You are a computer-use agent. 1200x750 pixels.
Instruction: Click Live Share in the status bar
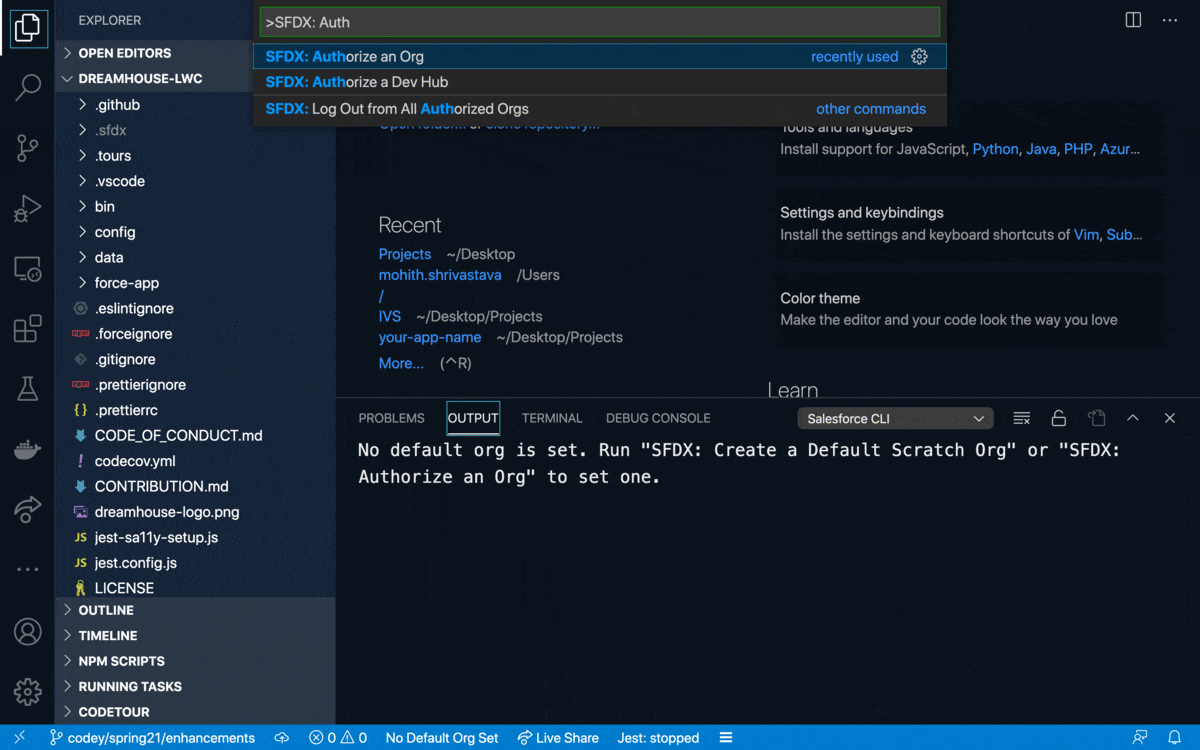click(x=558, y=738)
